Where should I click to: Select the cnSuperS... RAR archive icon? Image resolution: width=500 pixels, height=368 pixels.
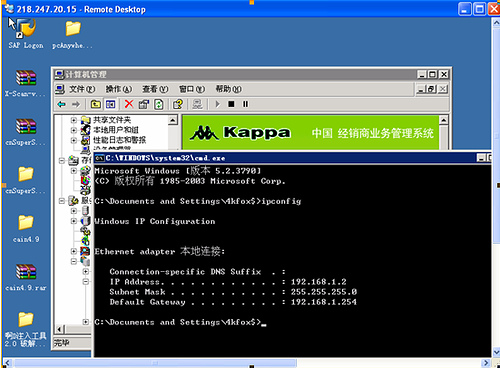coord(26,126)
